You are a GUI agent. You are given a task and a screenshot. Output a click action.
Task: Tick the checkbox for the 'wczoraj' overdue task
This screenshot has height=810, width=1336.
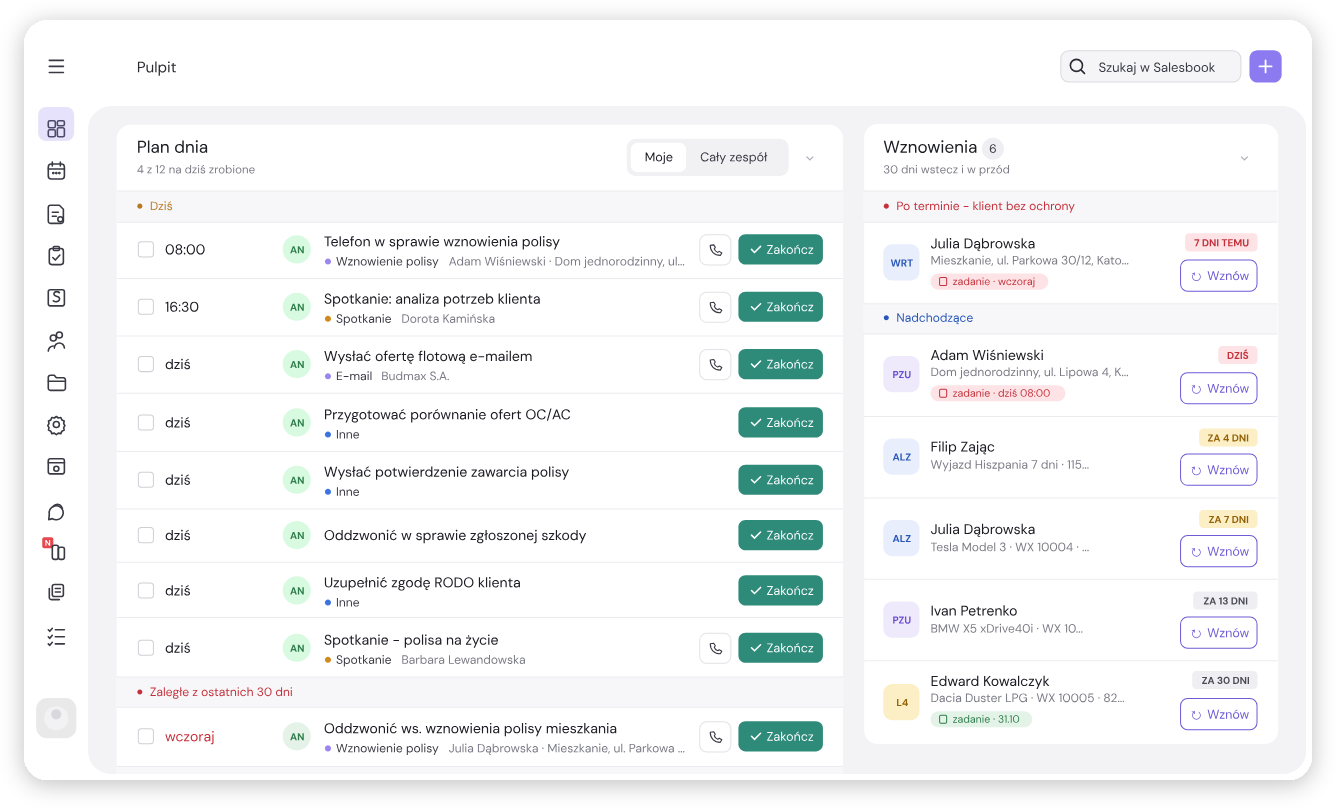(146, 737)
